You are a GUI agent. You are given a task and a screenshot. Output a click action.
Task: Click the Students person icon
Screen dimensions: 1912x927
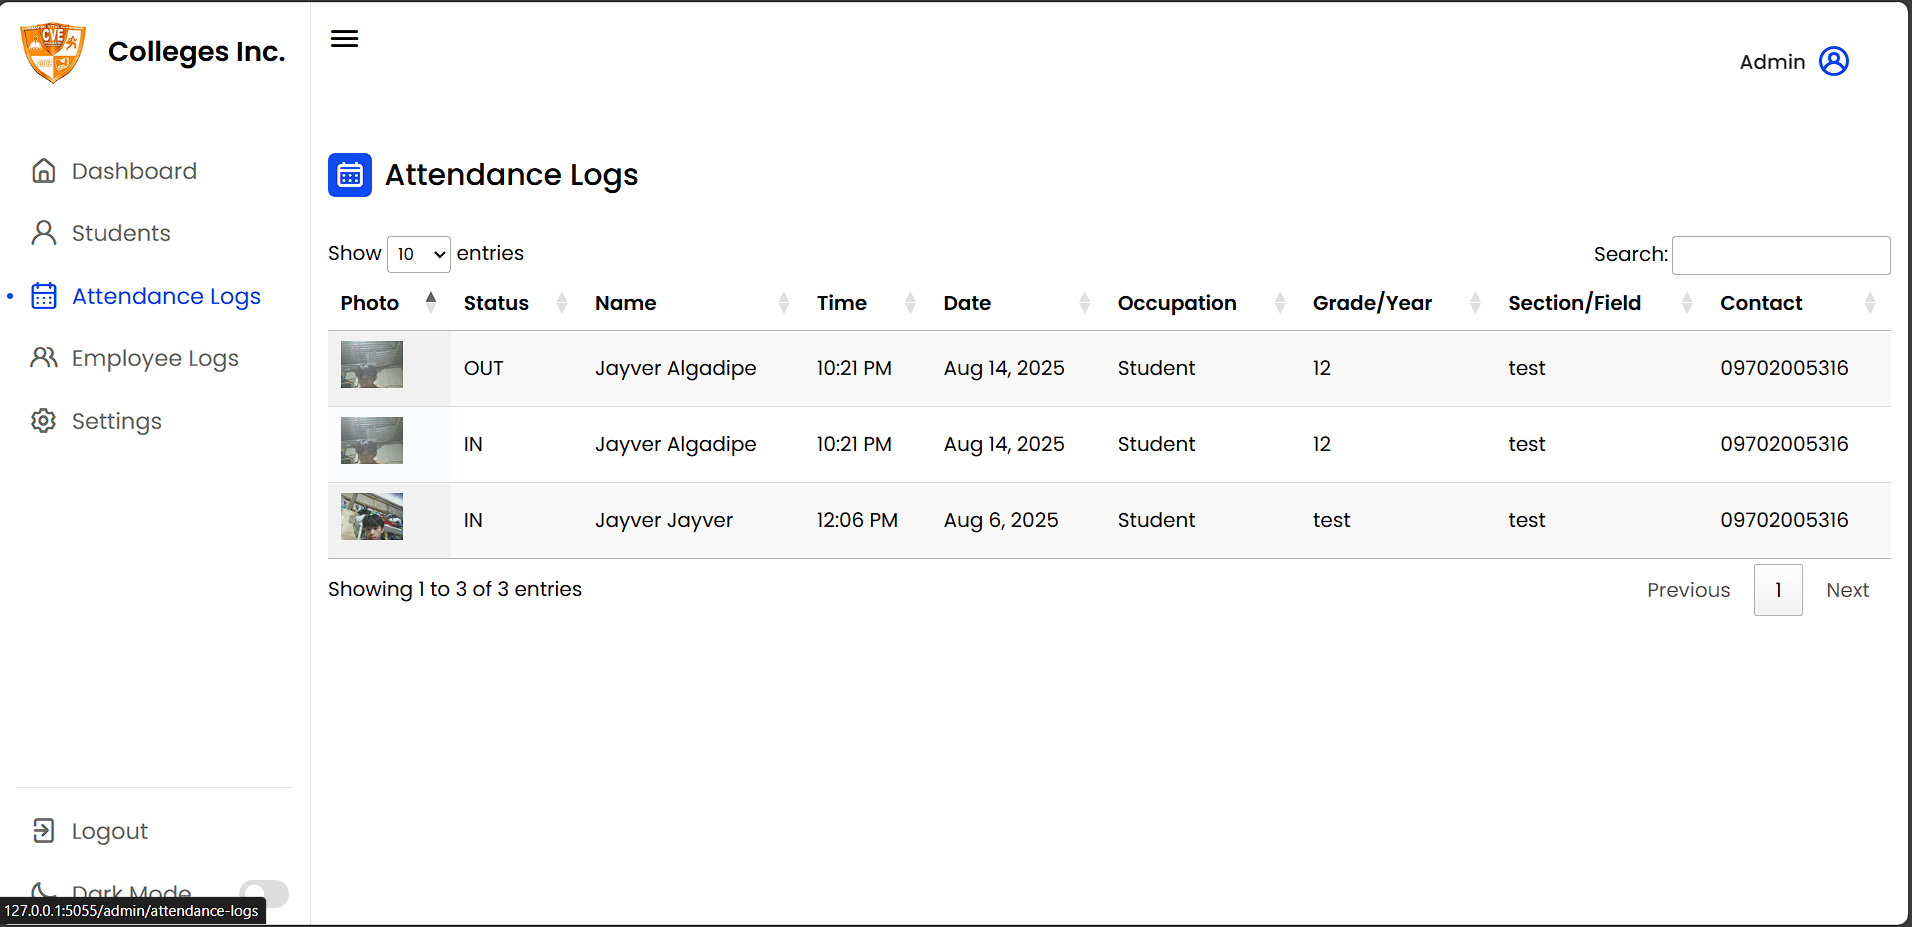(44, 233)
